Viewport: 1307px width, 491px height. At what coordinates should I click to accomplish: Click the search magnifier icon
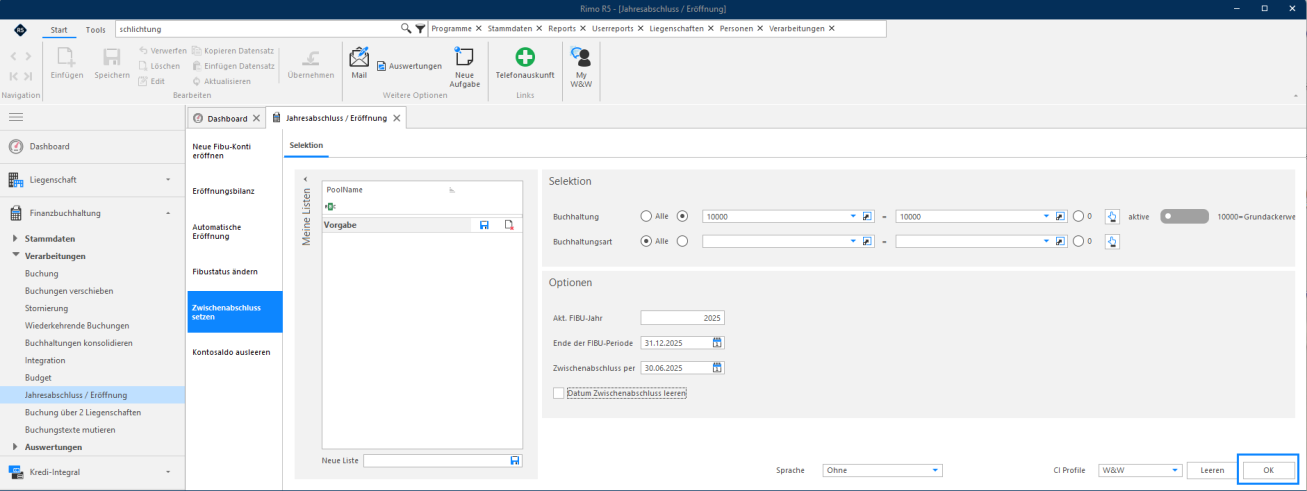coord(406,29)
